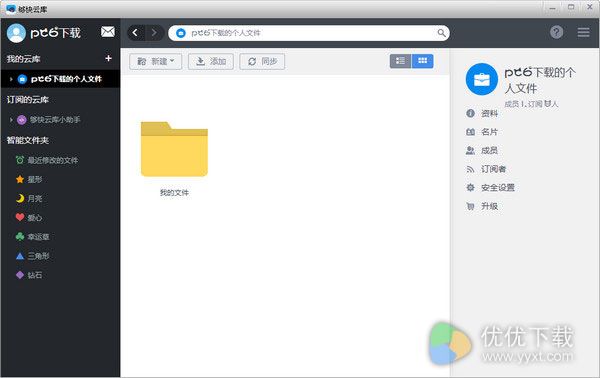Open the help question mark icon
The height and width of the screenshot is (378, 600).
click(556, 32)
